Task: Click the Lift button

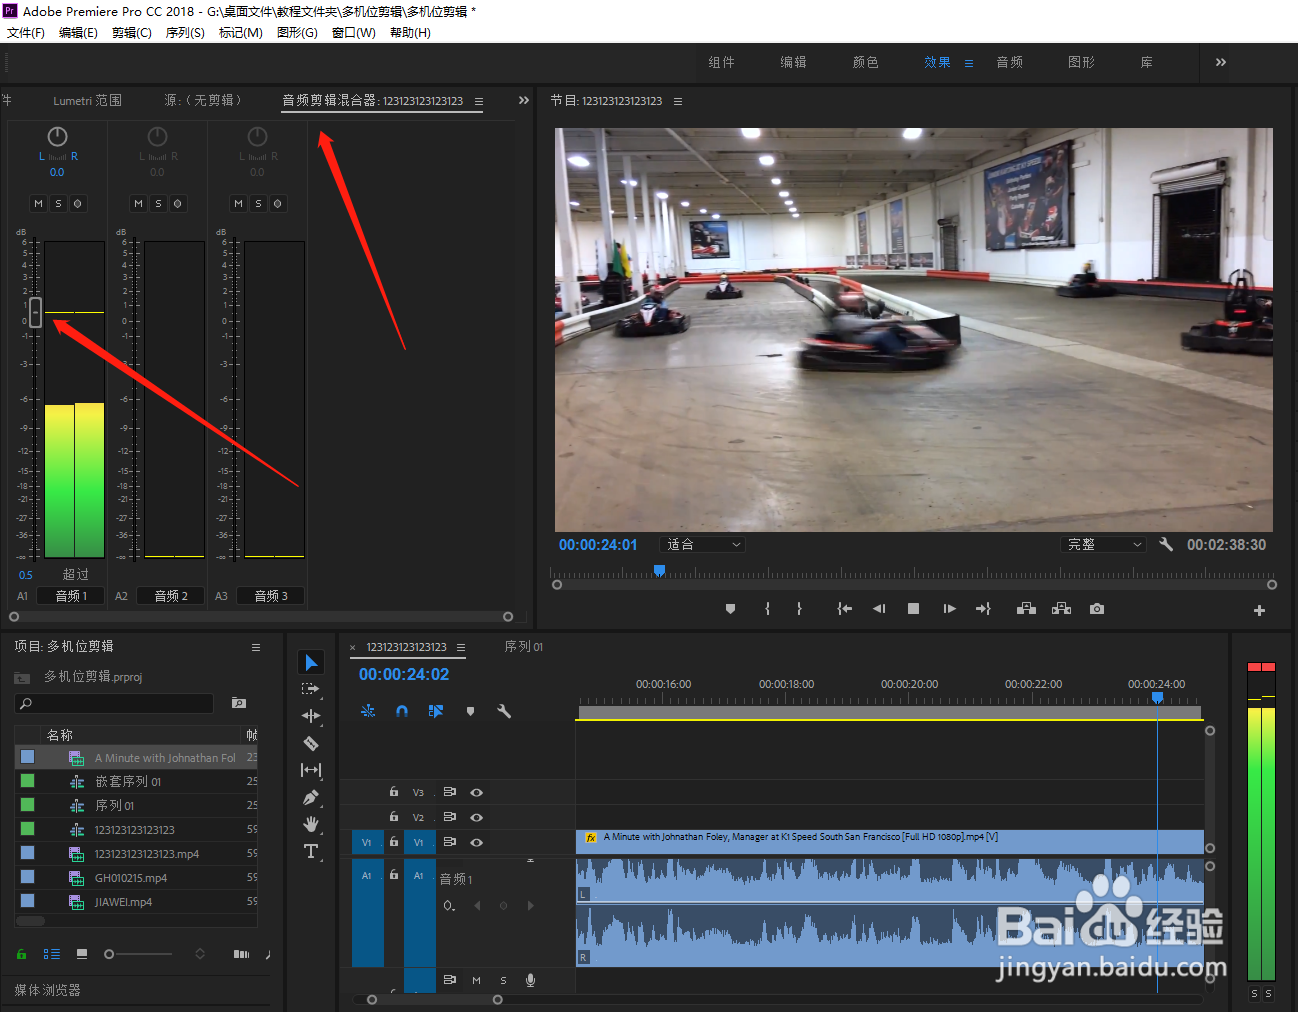Action: tap(1026, 609)
